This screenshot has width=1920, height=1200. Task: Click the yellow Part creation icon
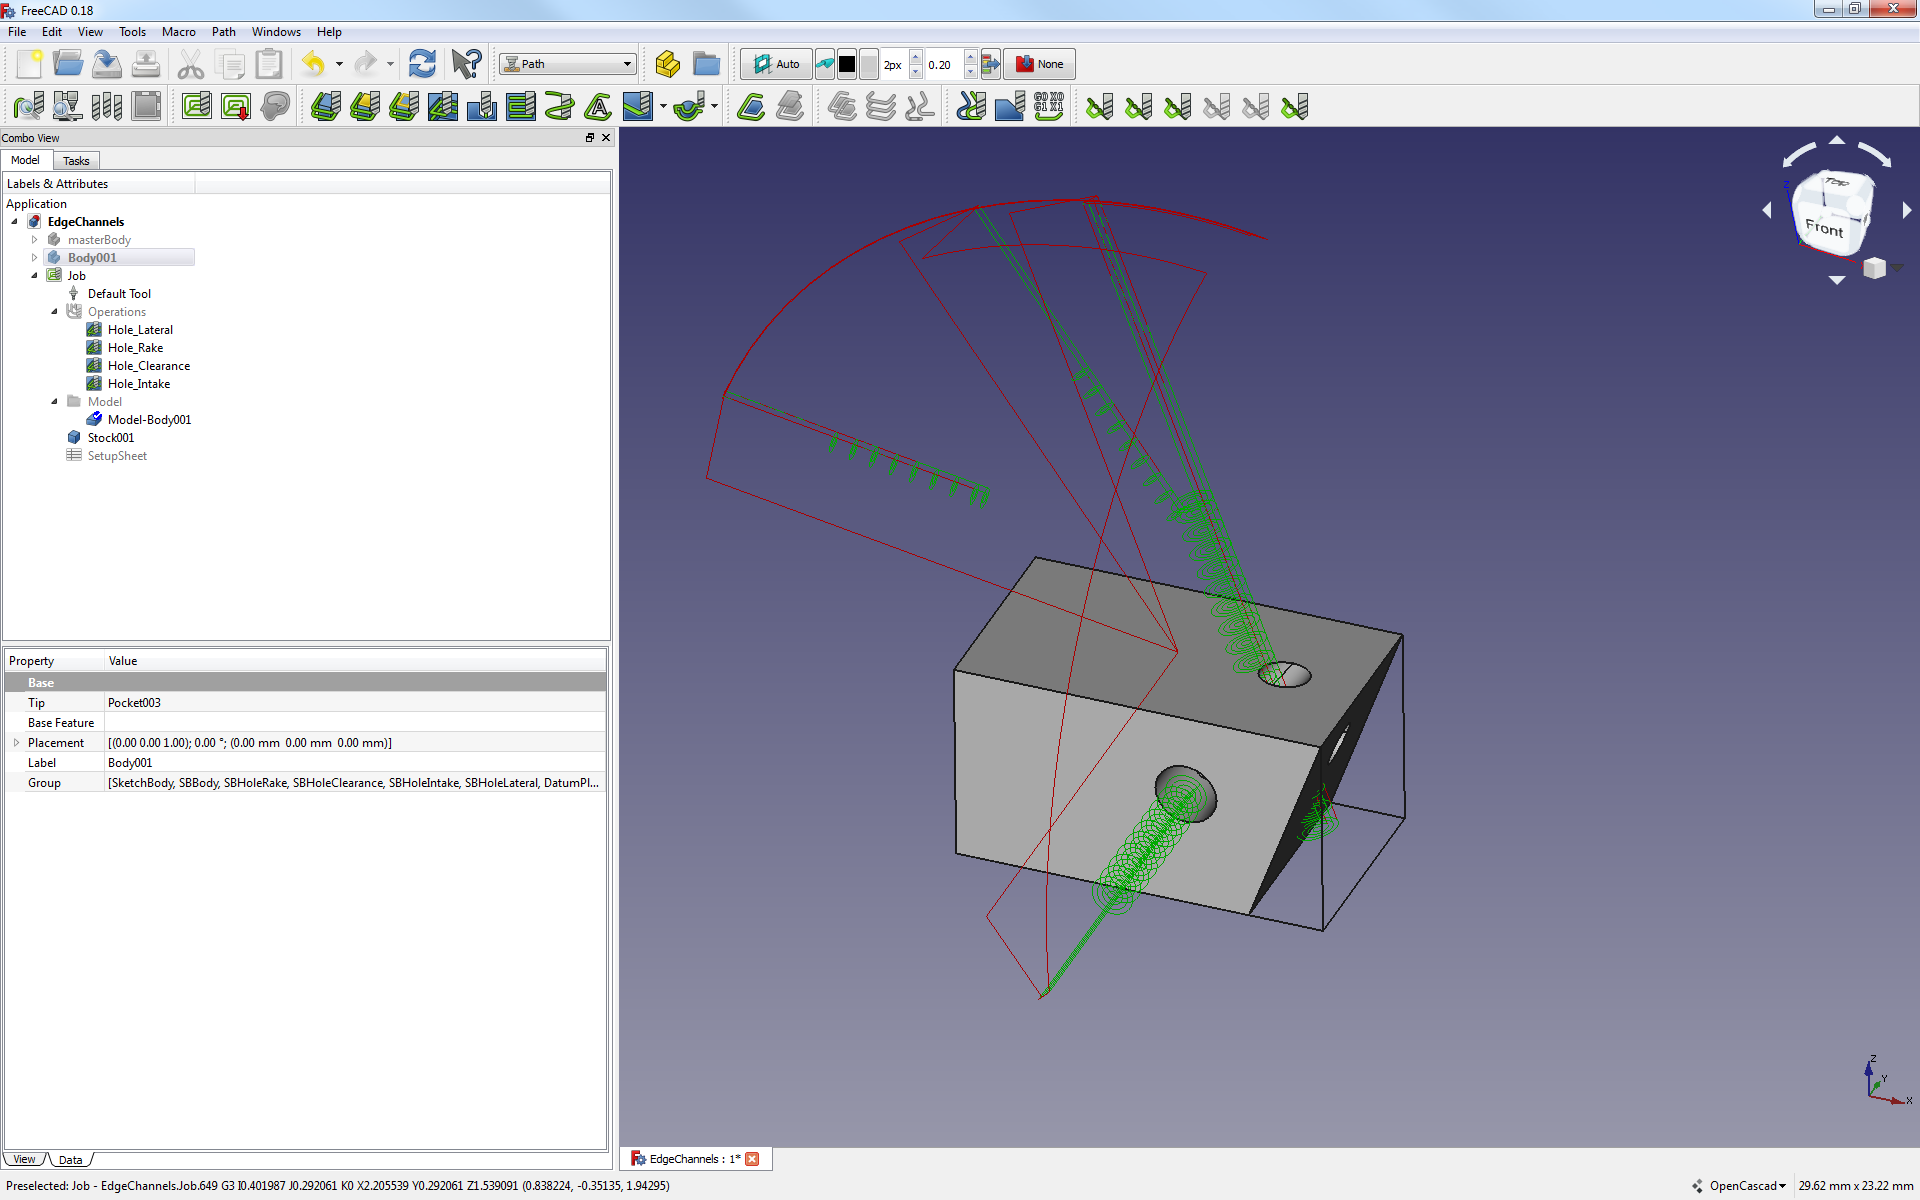tap(667, 65)
